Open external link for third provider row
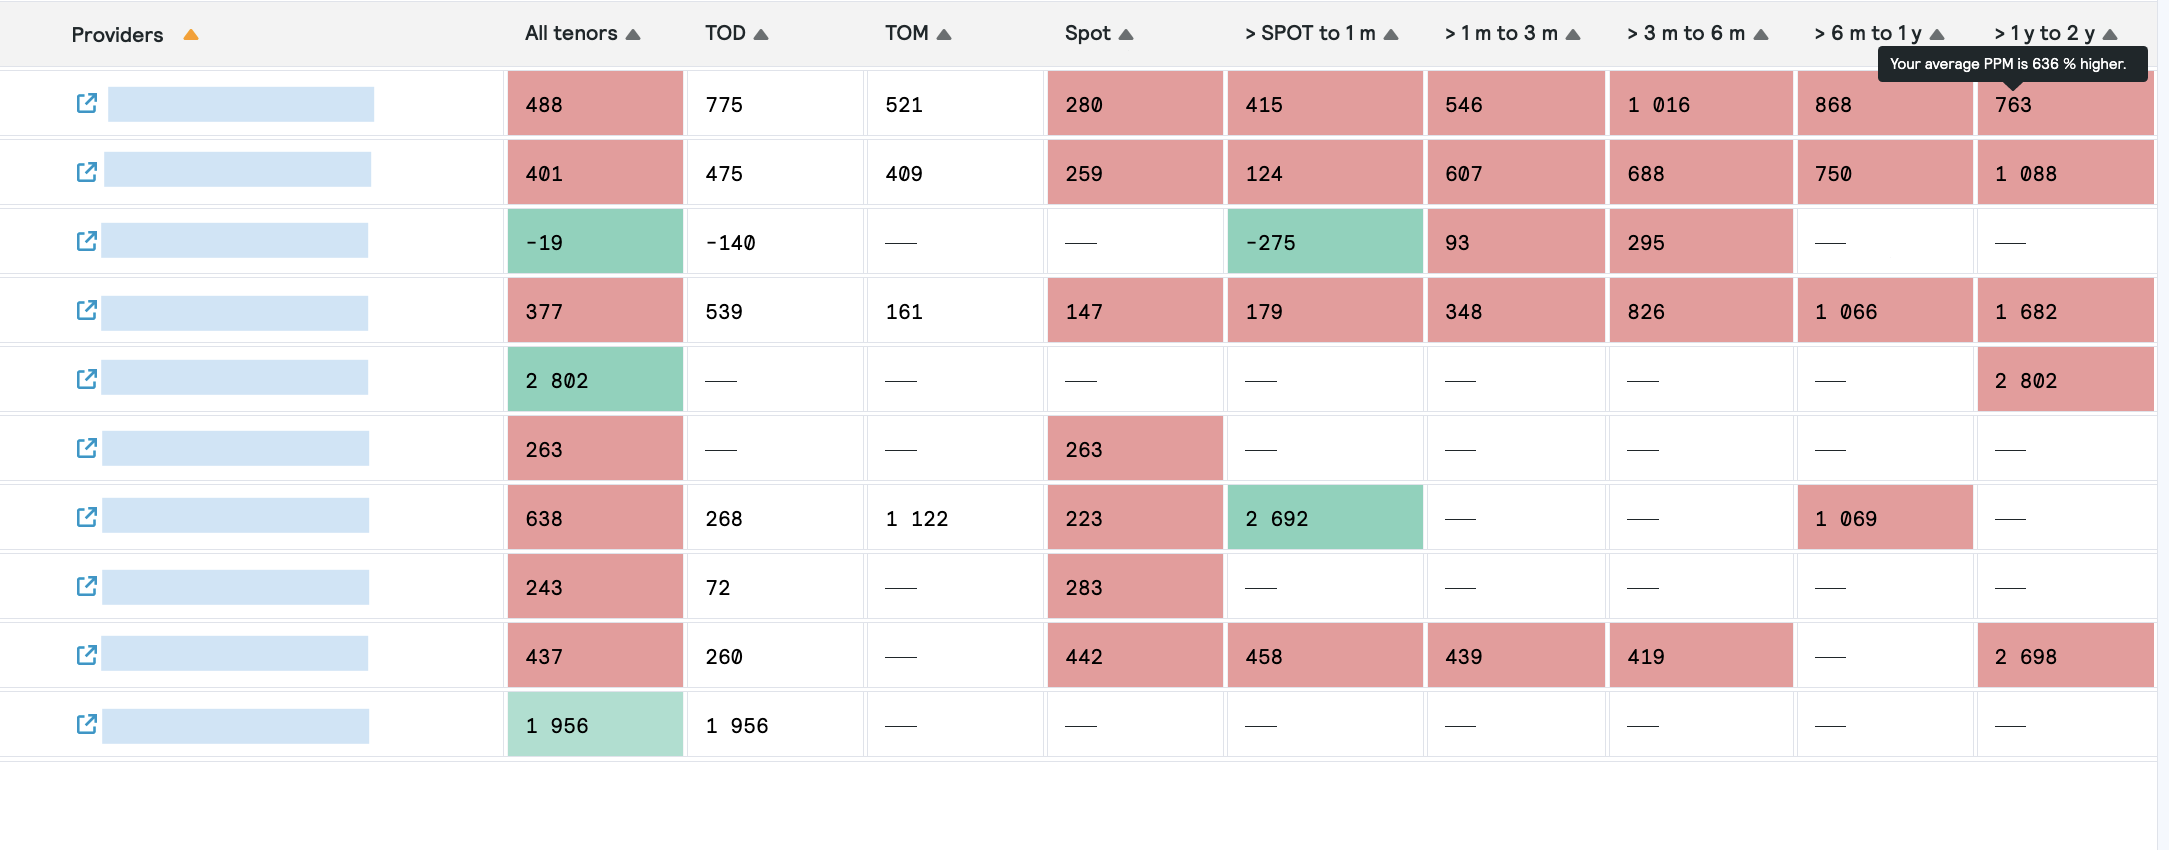This screenshot has height=850, width=2169. [x=87, y=241]
